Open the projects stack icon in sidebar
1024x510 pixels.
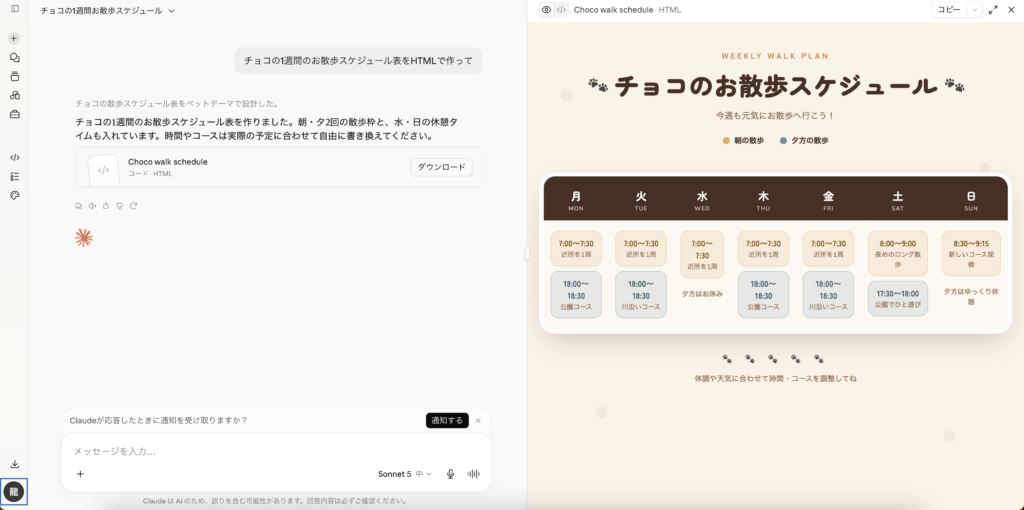pos(14,76)
